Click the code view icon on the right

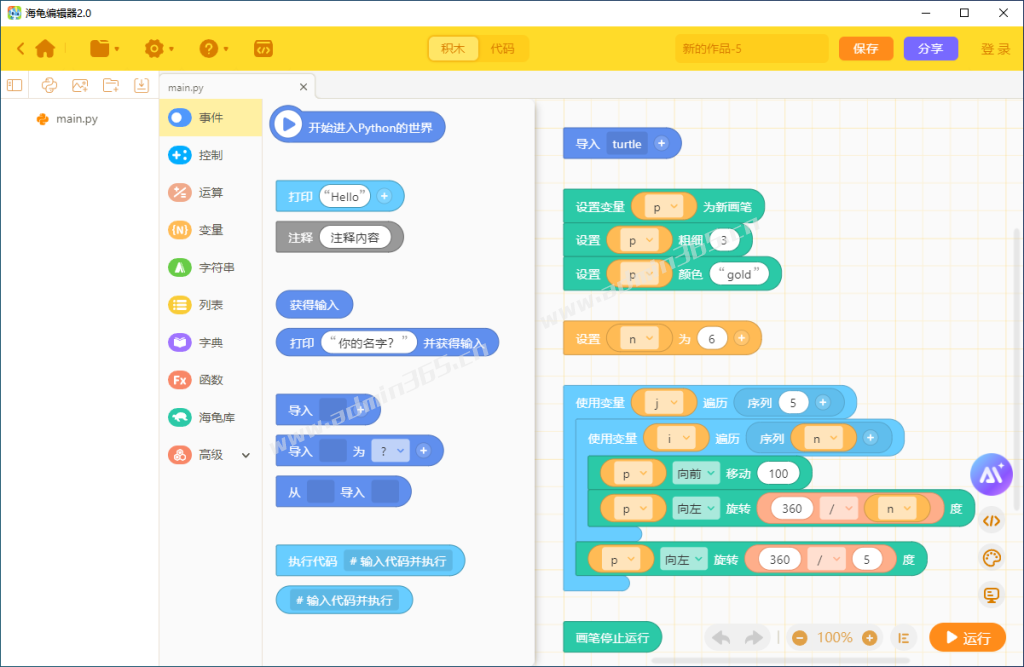[991, 521]
